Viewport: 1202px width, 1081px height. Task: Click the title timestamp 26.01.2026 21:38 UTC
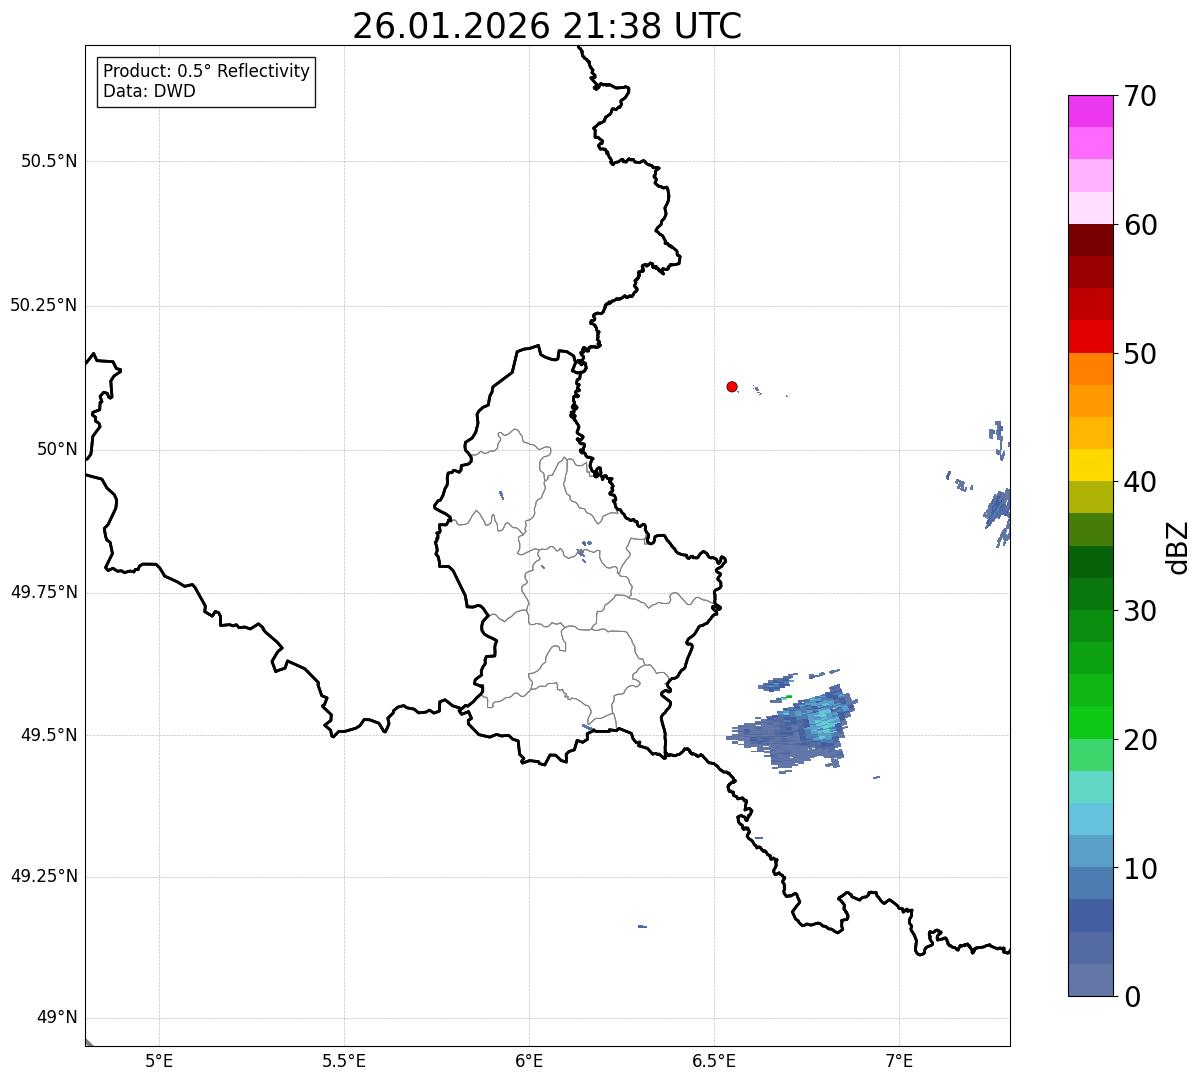pos(547,26)
